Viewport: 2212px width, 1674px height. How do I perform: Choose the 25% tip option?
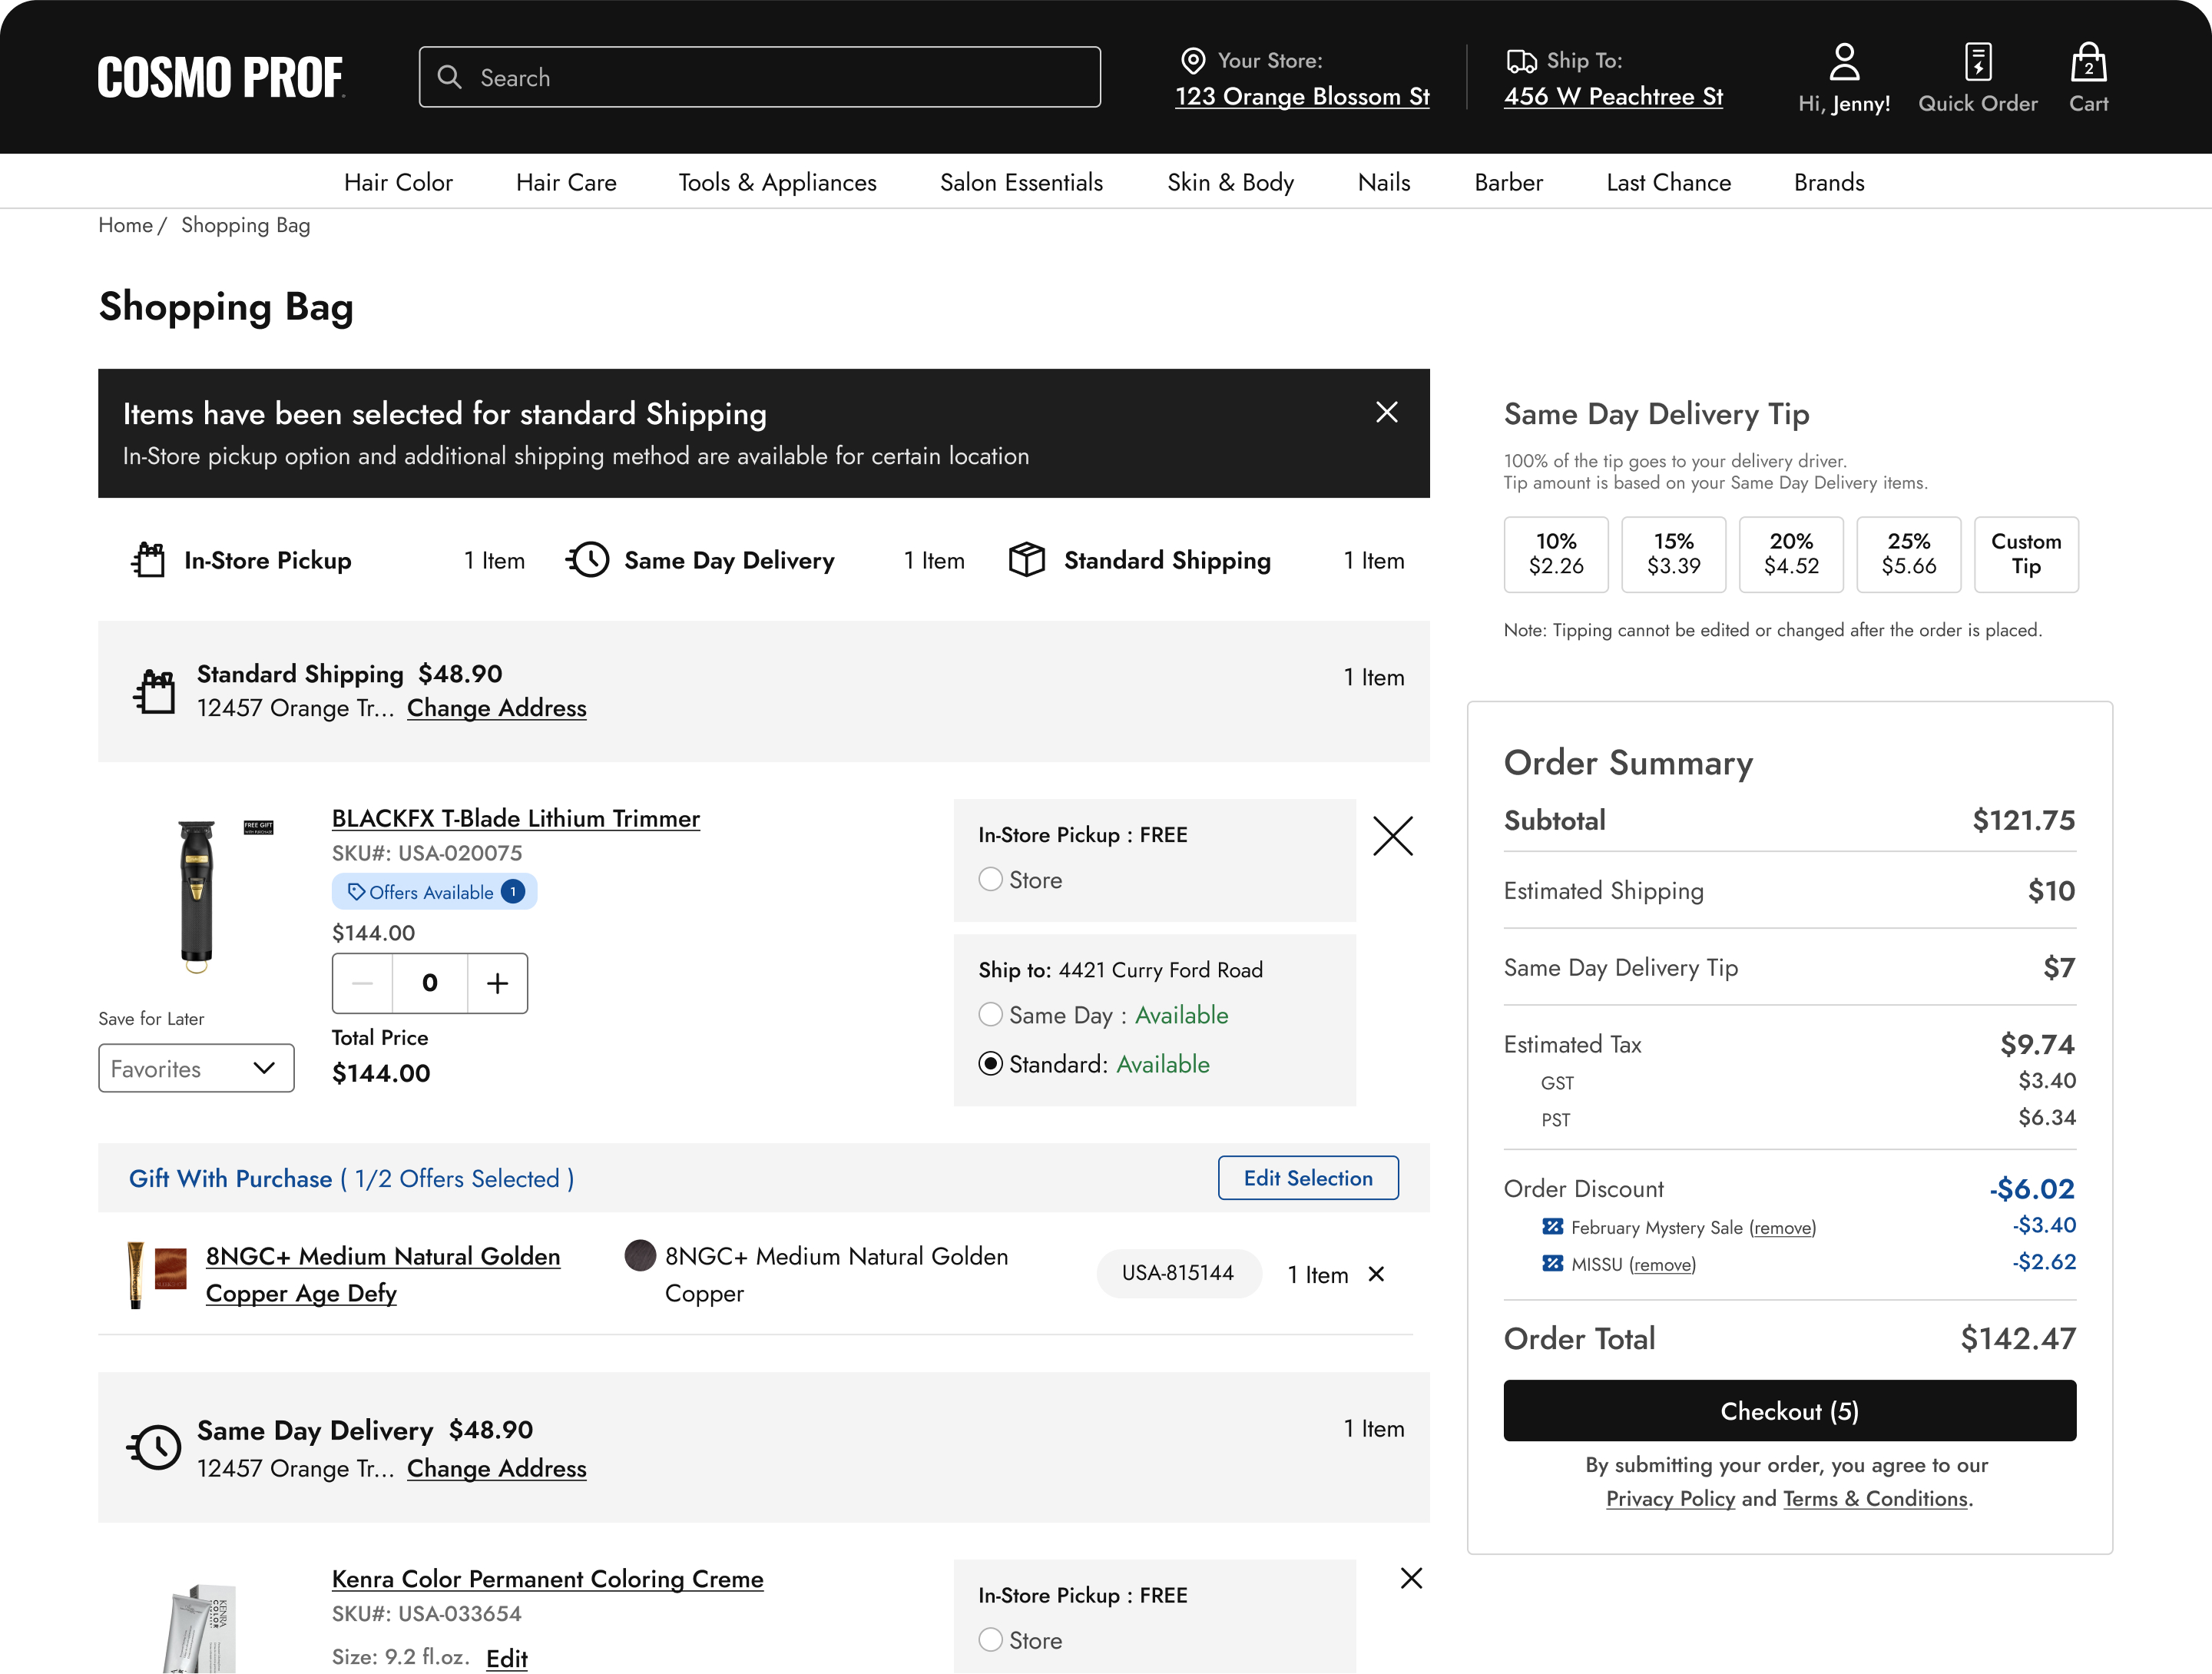[1909, 554]
